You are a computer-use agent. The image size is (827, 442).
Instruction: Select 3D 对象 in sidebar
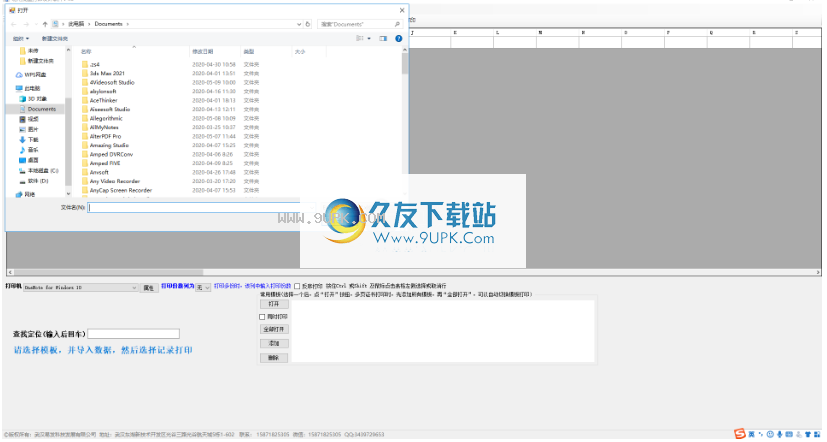pos(33,99)
